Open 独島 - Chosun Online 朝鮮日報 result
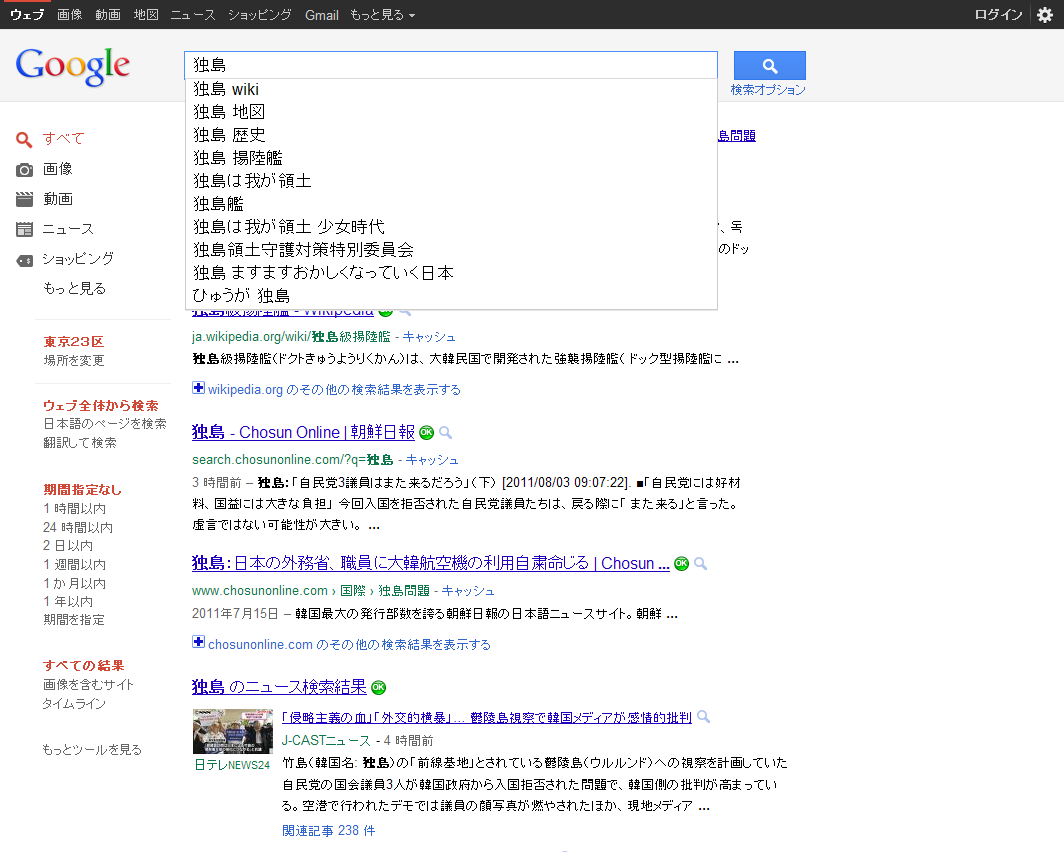This screenshot has width=1064, height=852. tap(303, 432)
